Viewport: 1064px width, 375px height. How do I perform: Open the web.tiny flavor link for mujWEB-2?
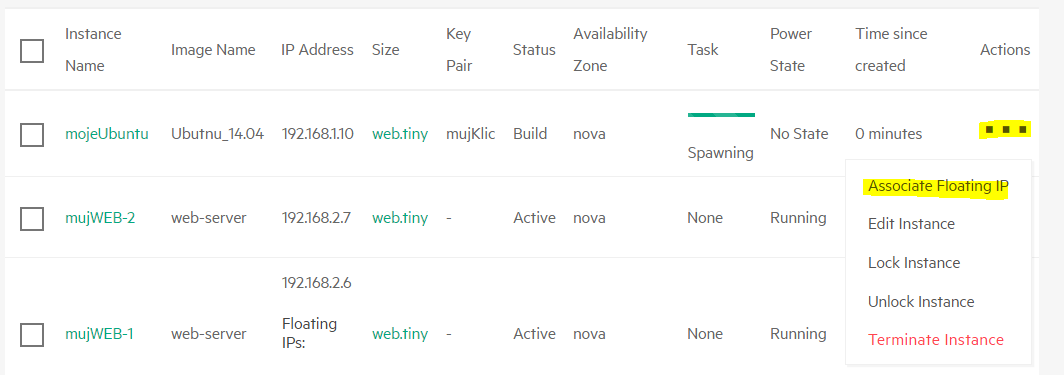pos(400,218)
